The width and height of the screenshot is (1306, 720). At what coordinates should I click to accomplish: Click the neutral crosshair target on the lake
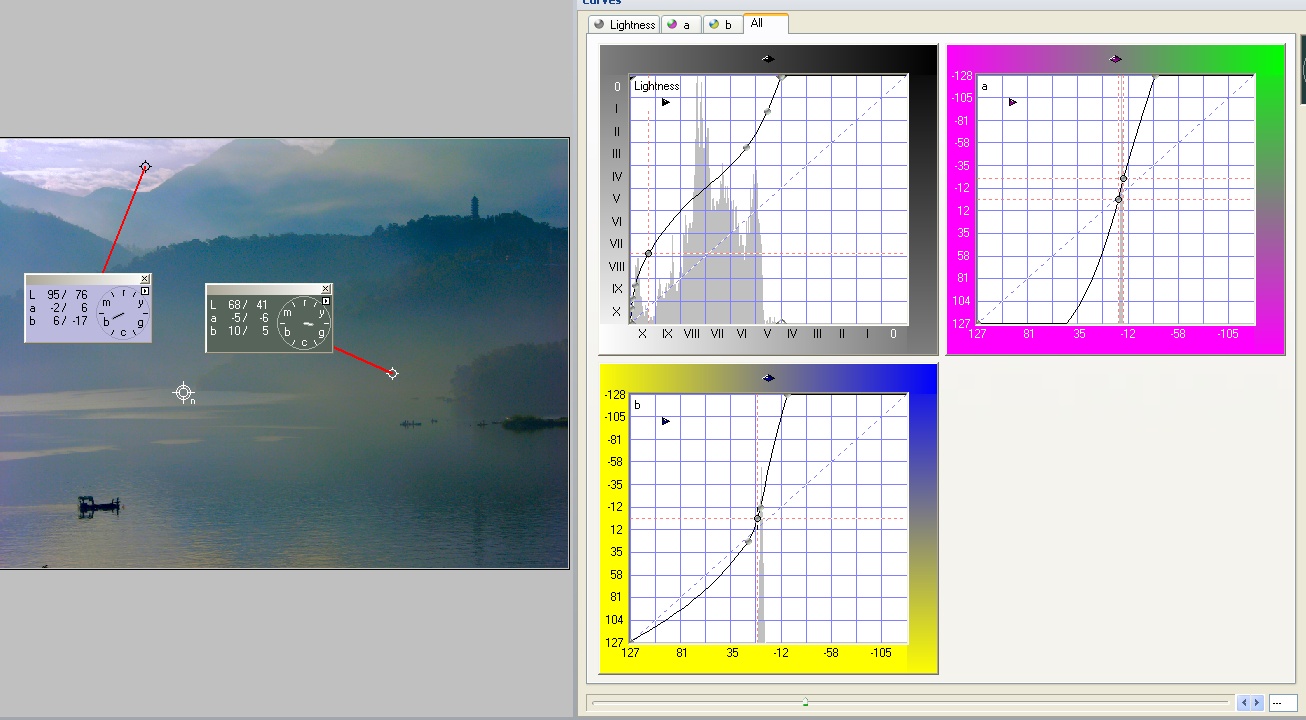[x=183, y=392]
